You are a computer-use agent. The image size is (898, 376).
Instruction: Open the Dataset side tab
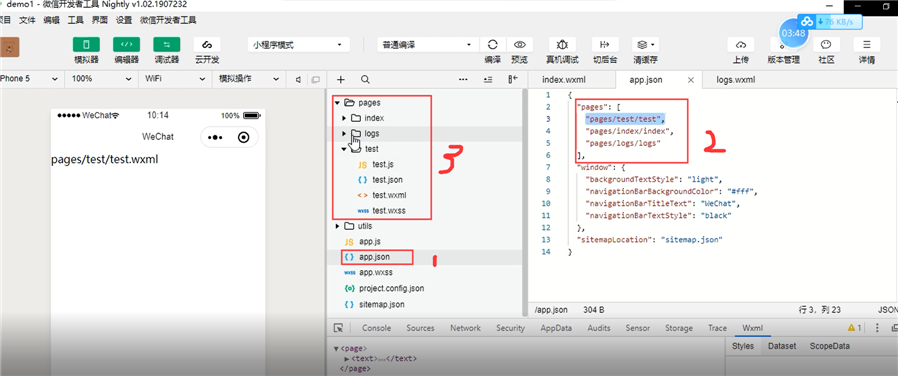782,346
